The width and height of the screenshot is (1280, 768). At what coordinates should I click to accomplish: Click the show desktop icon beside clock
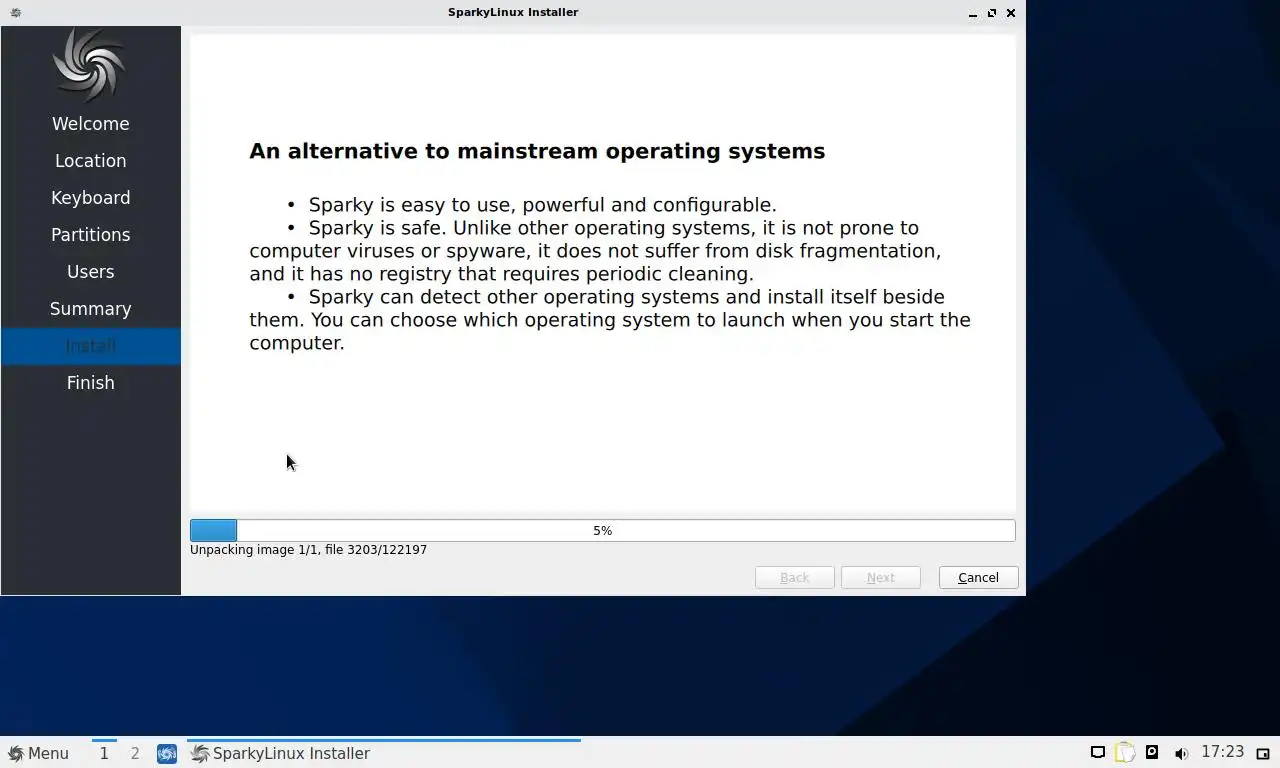pyautogui.click(x=1262, y=753)
